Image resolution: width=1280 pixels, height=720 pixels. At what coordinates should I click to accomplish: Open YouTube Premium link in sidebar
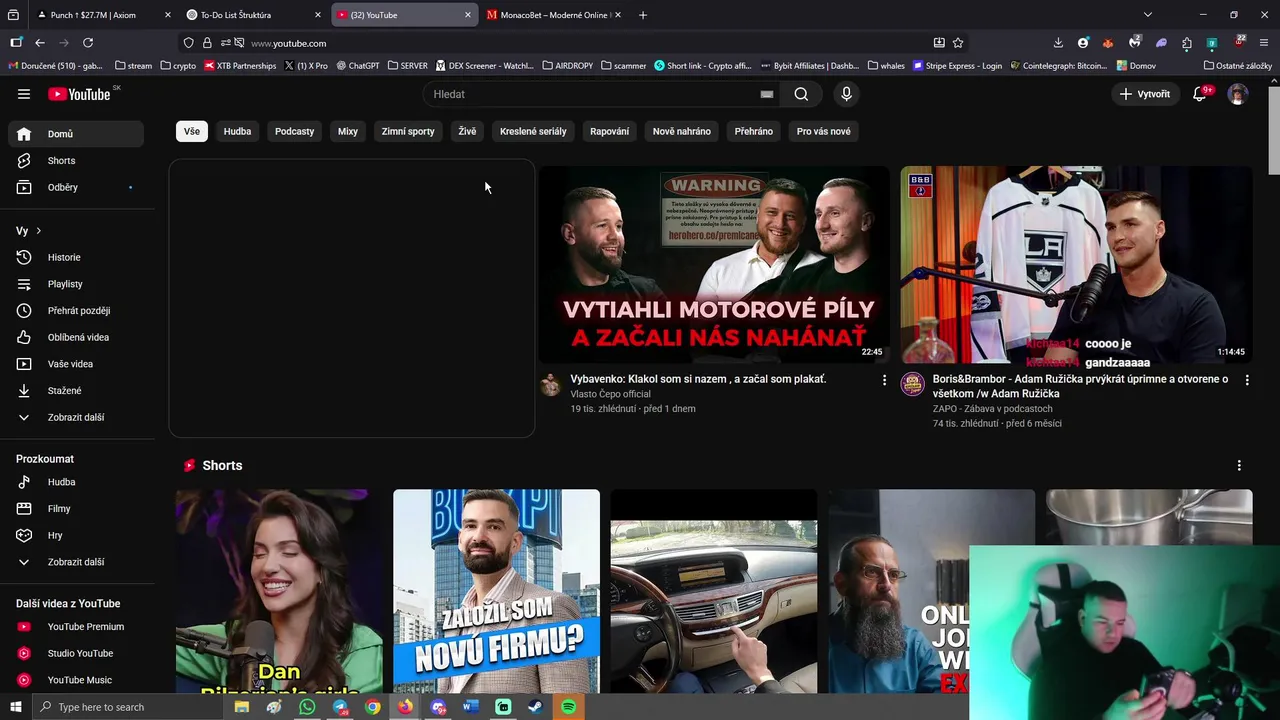[x=75, y=626]
